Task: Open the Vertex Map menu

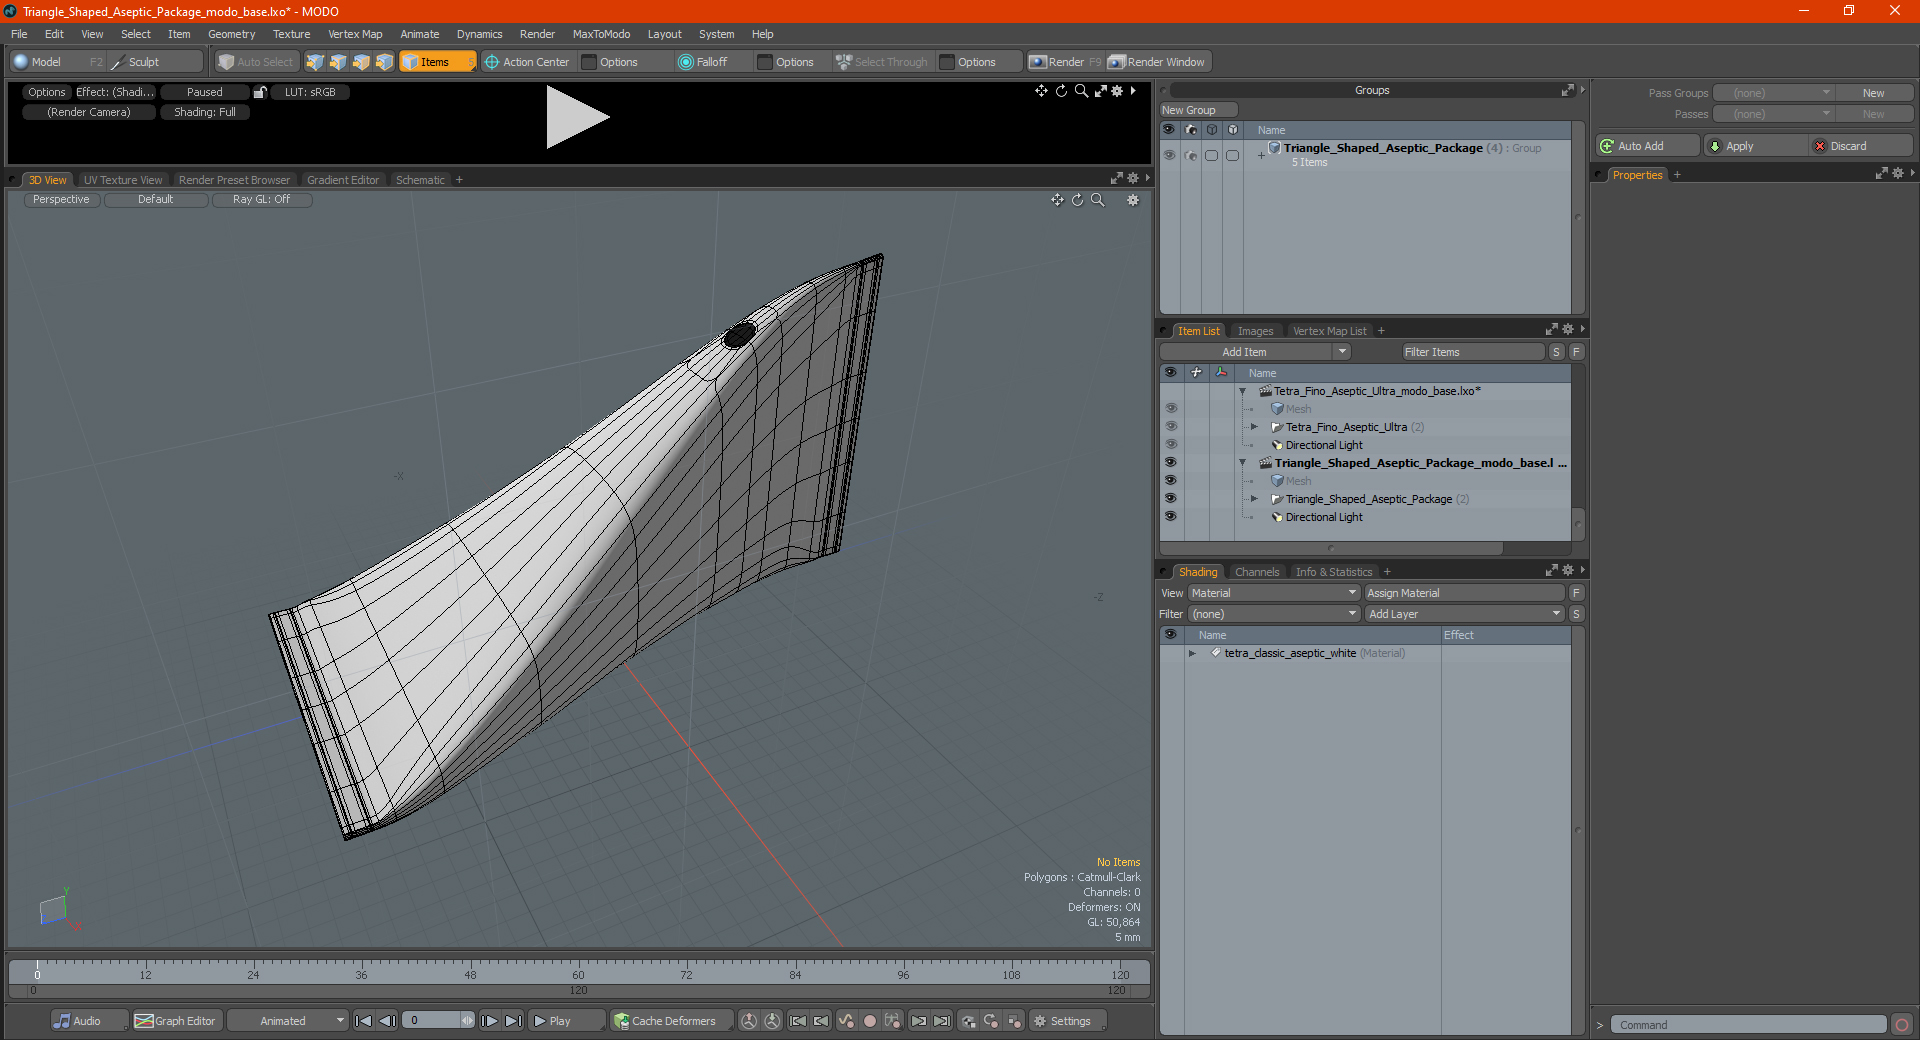Action: pyautogui.click(x=355, y=34)
